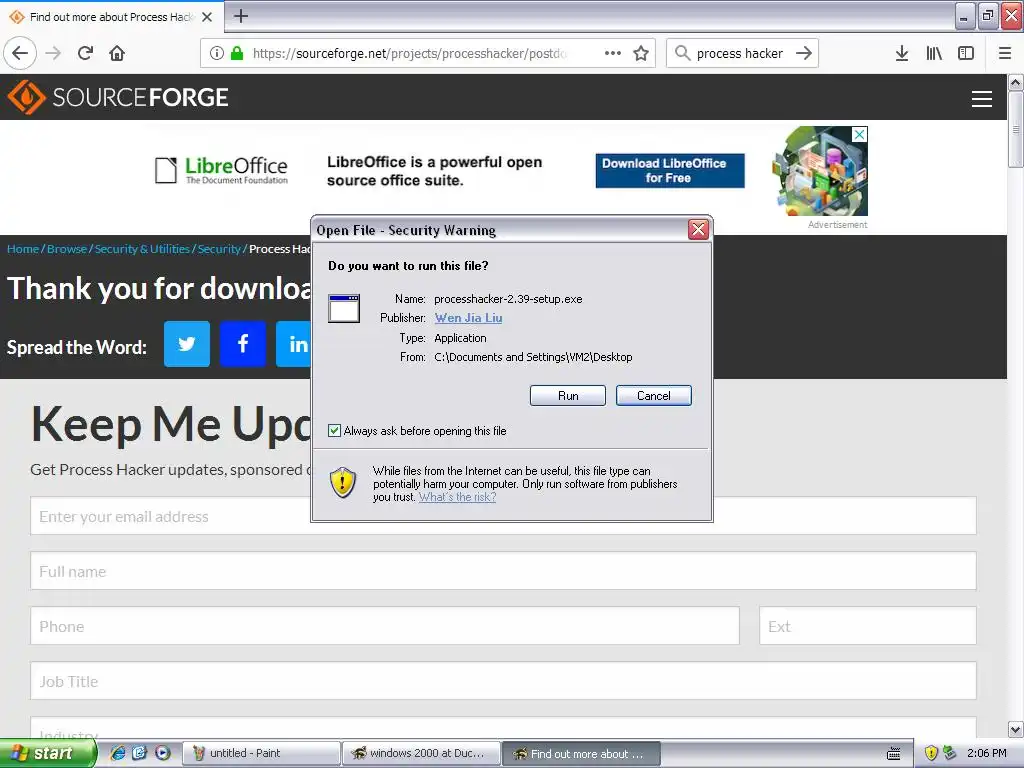Switch to untitled - Paint taskbar button

[x=261, y=753]
